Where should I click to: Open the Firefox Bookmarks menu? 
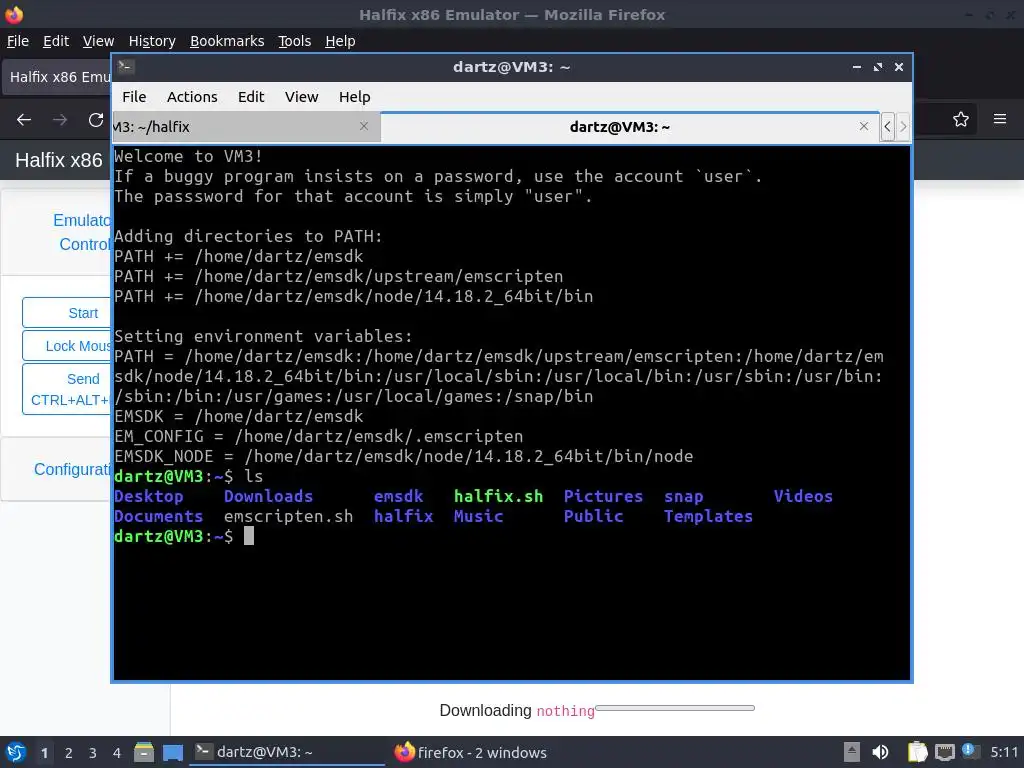tap(227, 41)
